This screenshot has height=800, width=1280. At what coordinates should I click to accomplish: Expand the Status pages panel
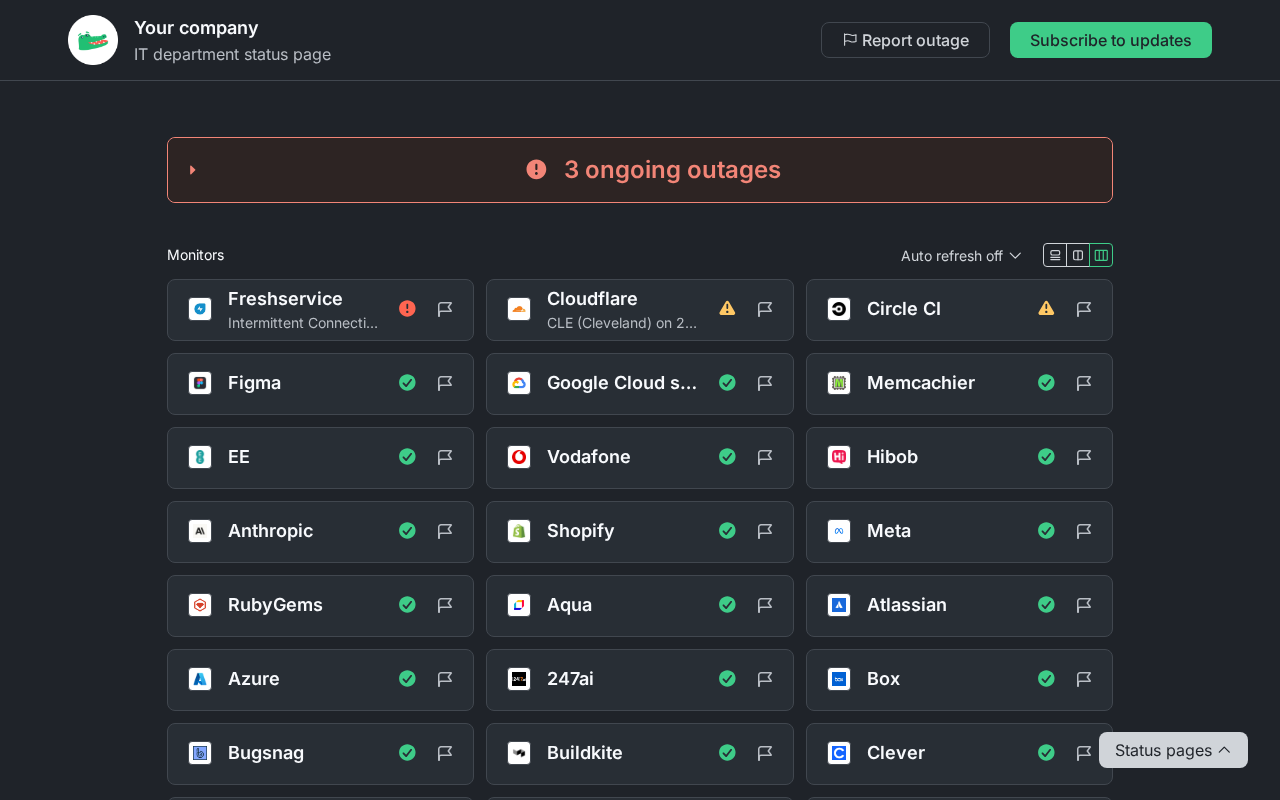tap(1173, 750)
